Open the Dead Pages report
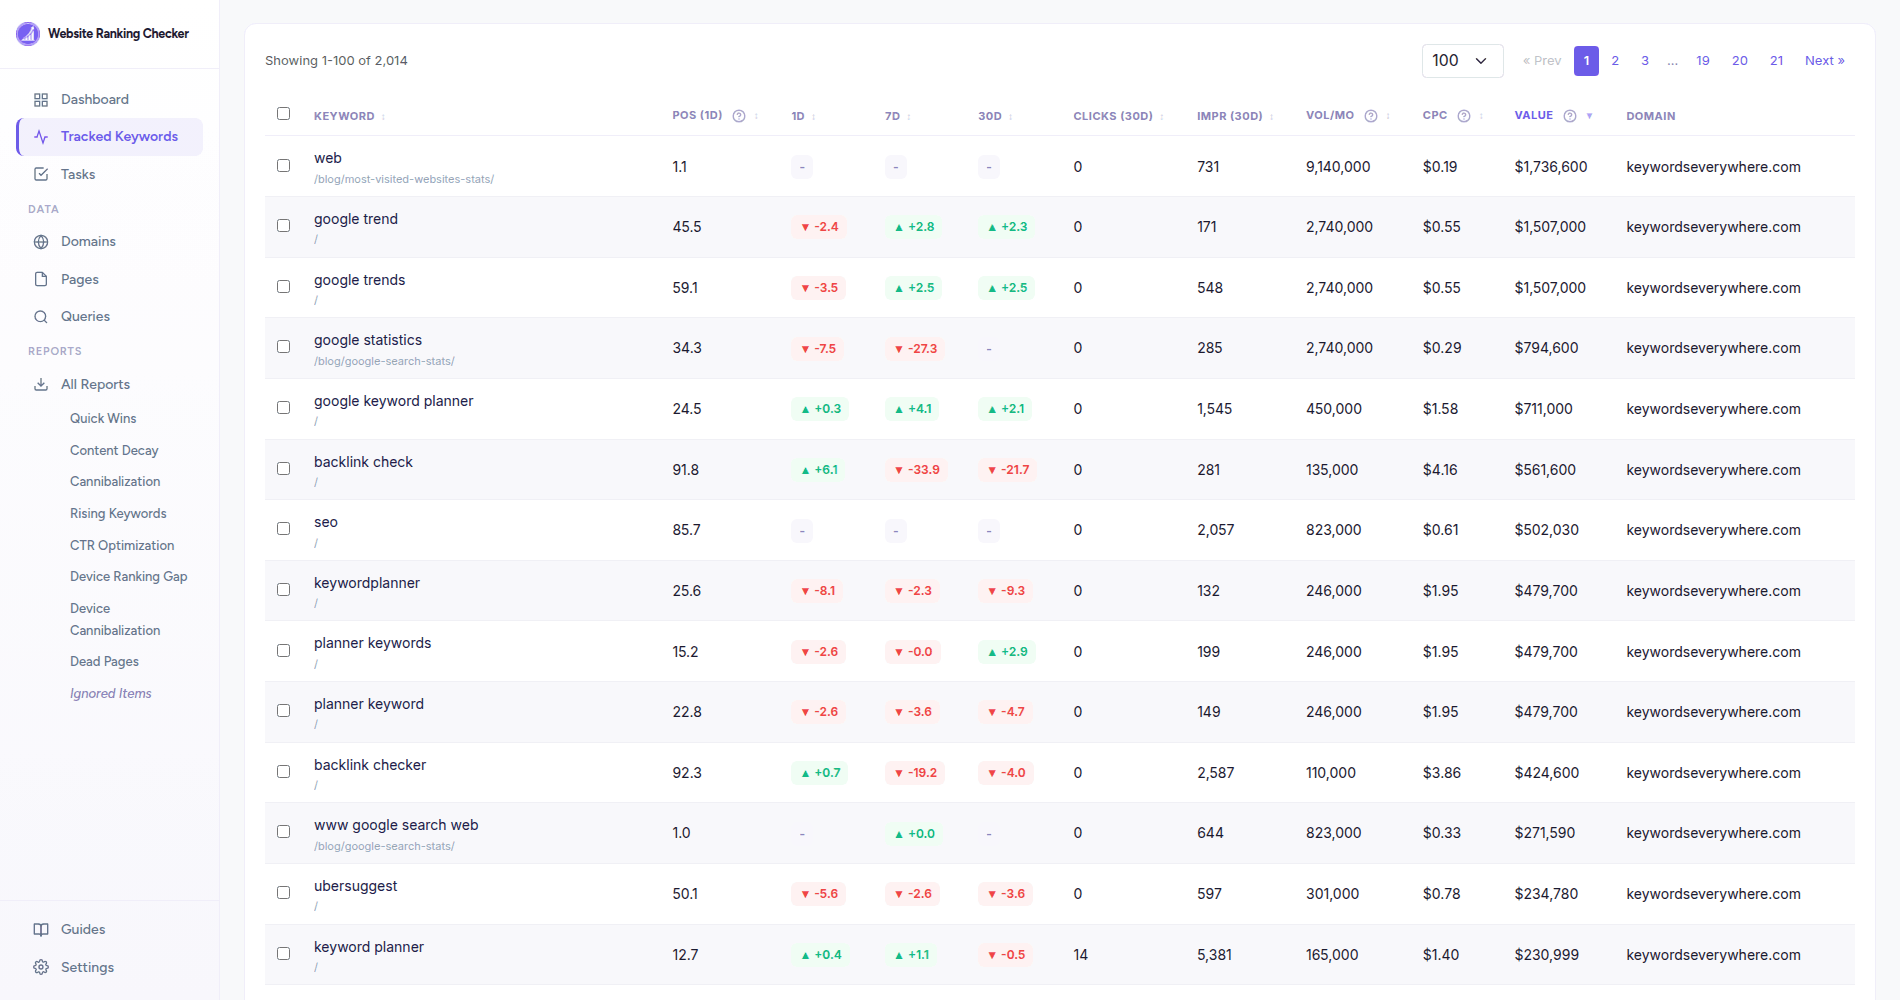Screen dimensions: 1900x1000 pyautogui.click(x=104, y=662)
